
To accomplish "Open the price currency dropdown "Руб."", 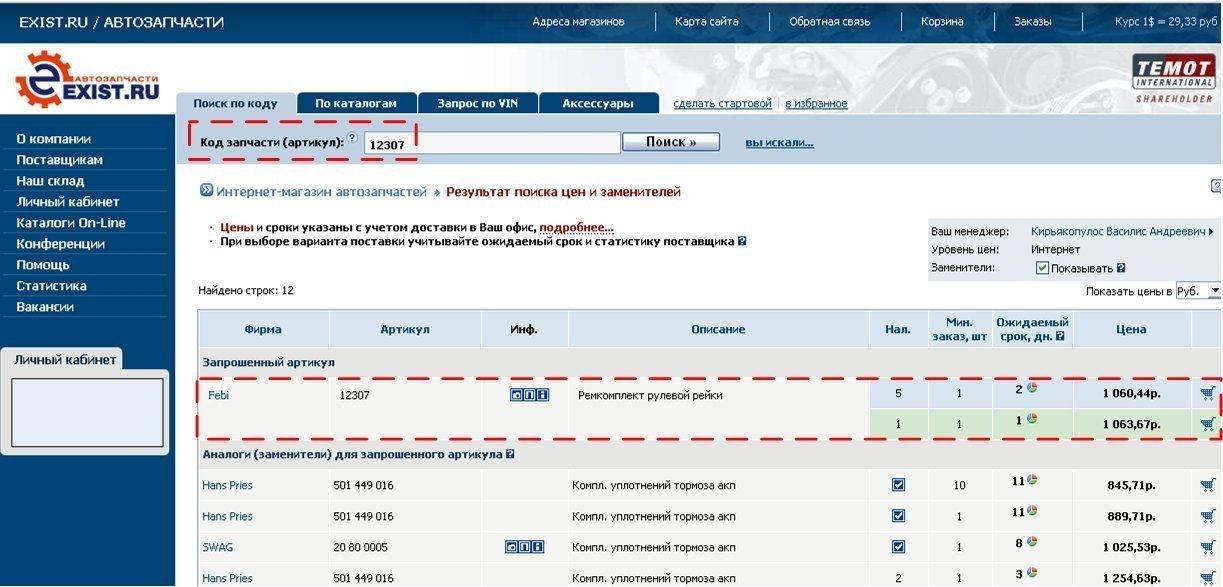I will 1198,291.
